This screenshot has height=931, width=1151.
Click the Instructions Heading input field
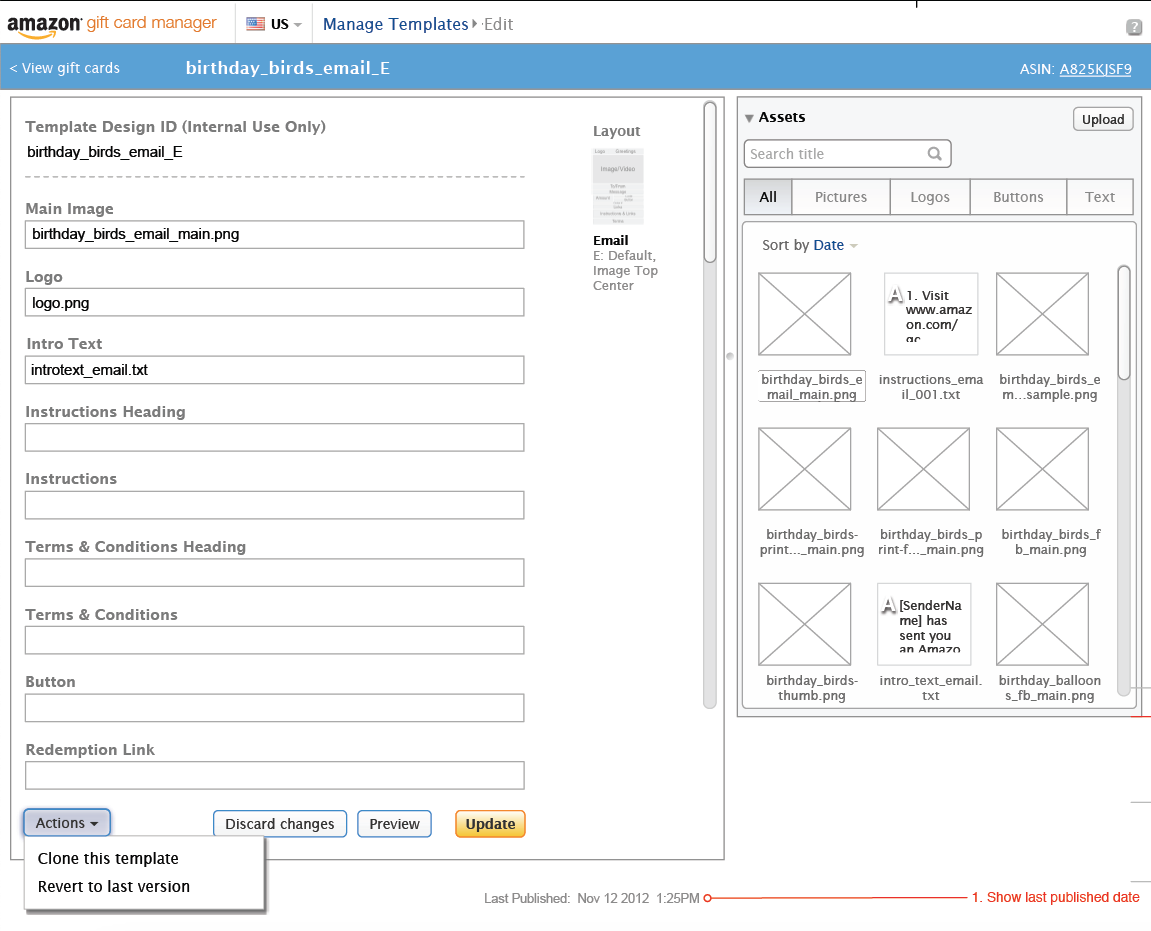[275, 438]
